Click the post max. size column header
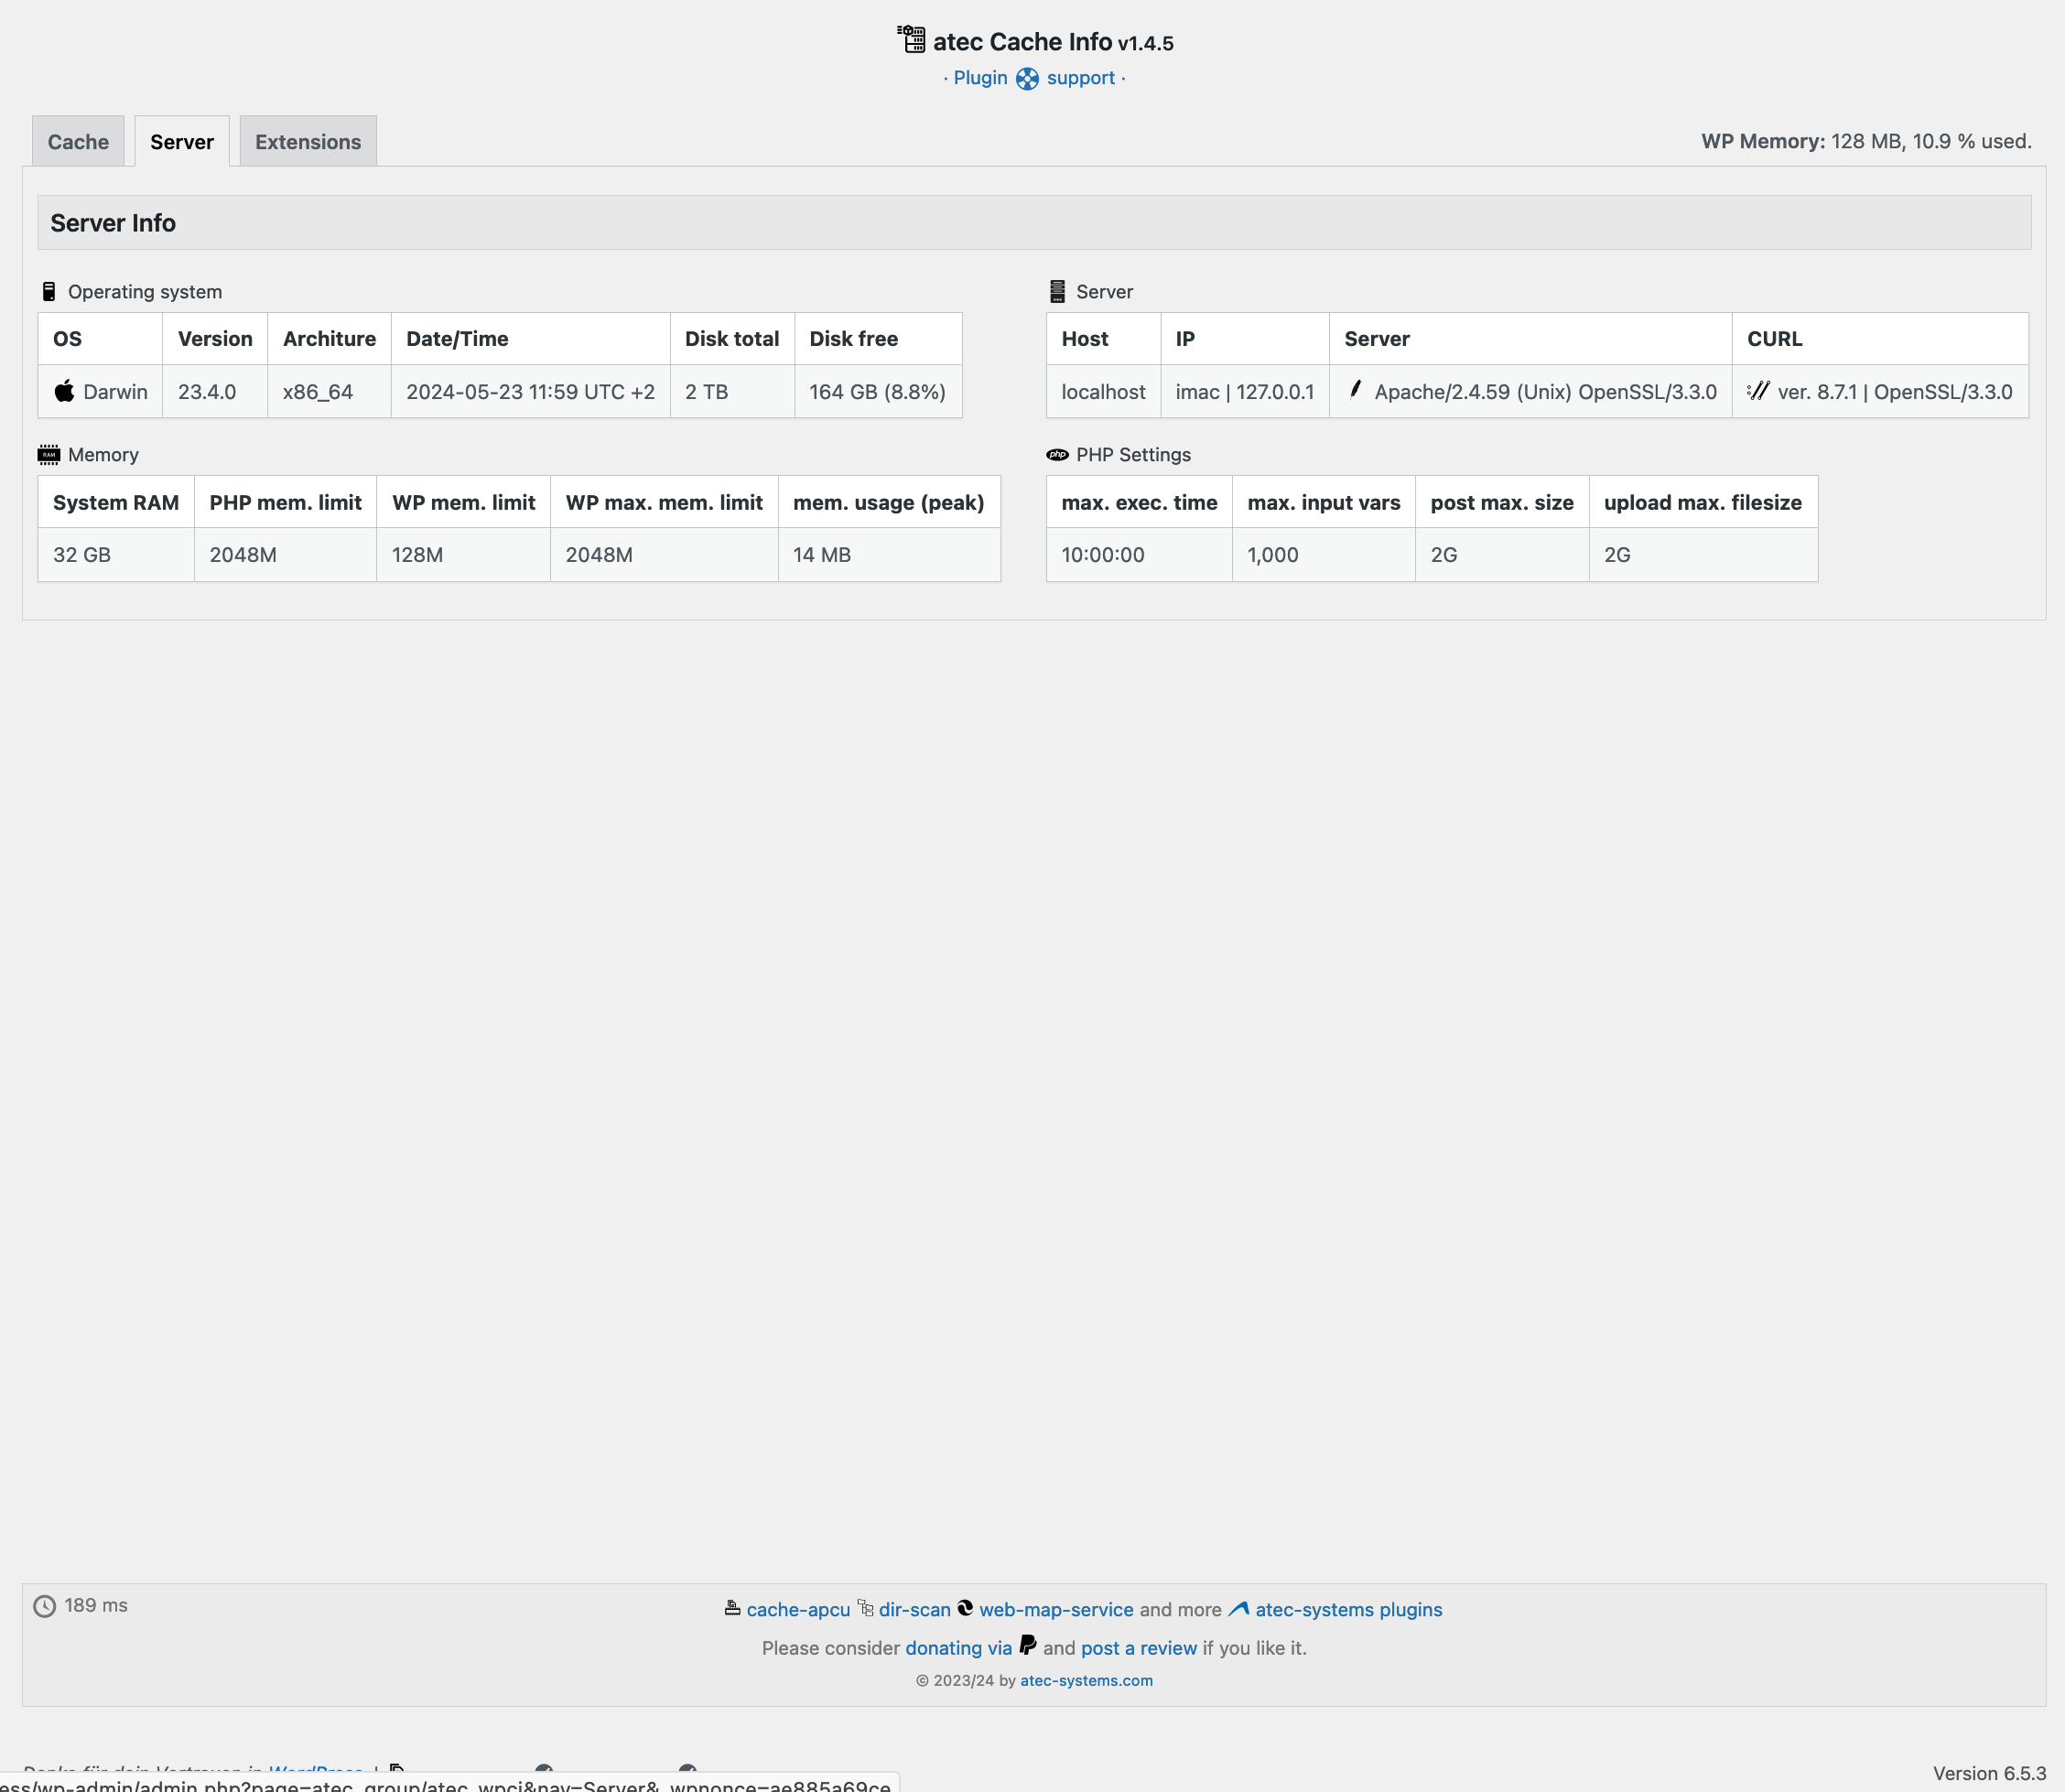The width and height of the screenshot is (2065, 1792). click(x=1502, y=502)
